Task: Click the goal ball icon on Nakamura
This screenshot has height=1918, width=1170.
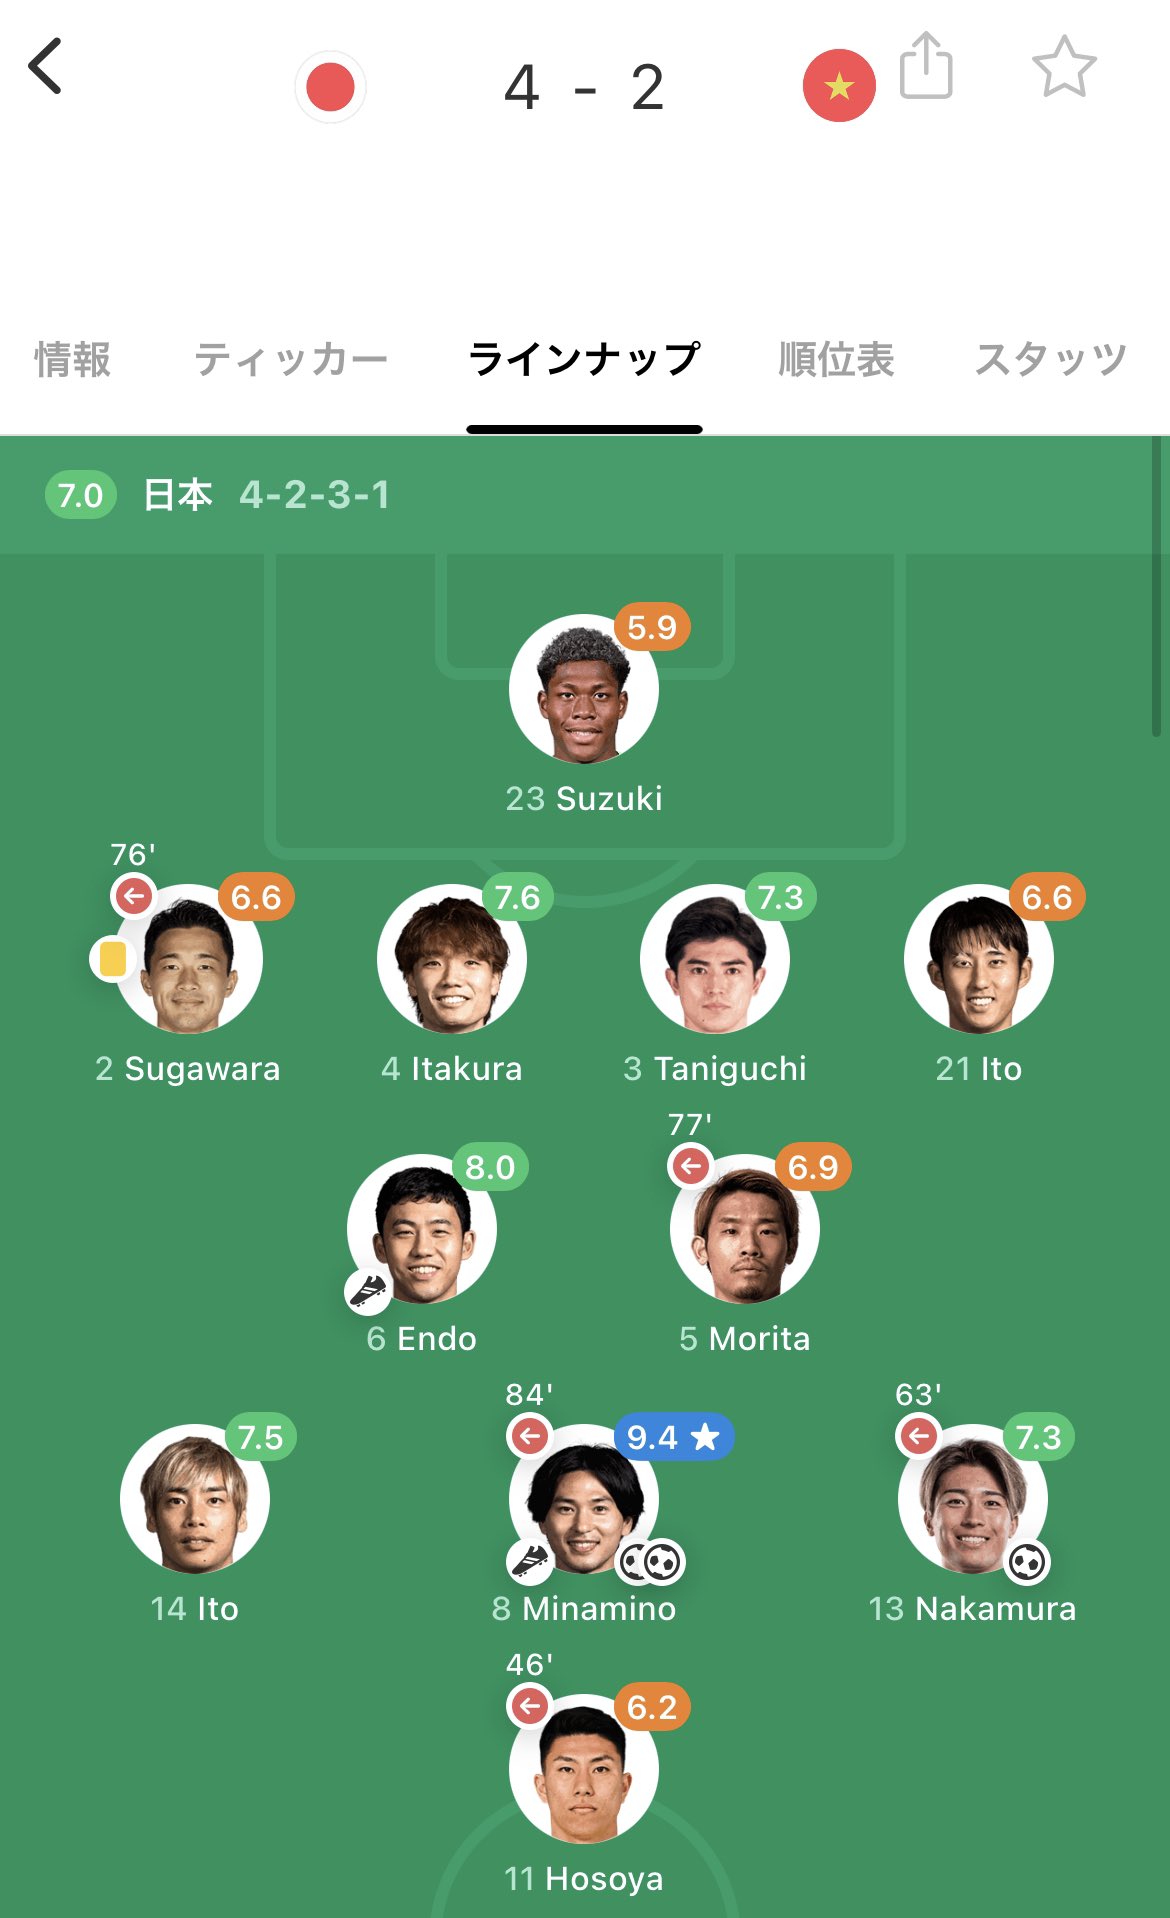Action: (1026, 1562)
